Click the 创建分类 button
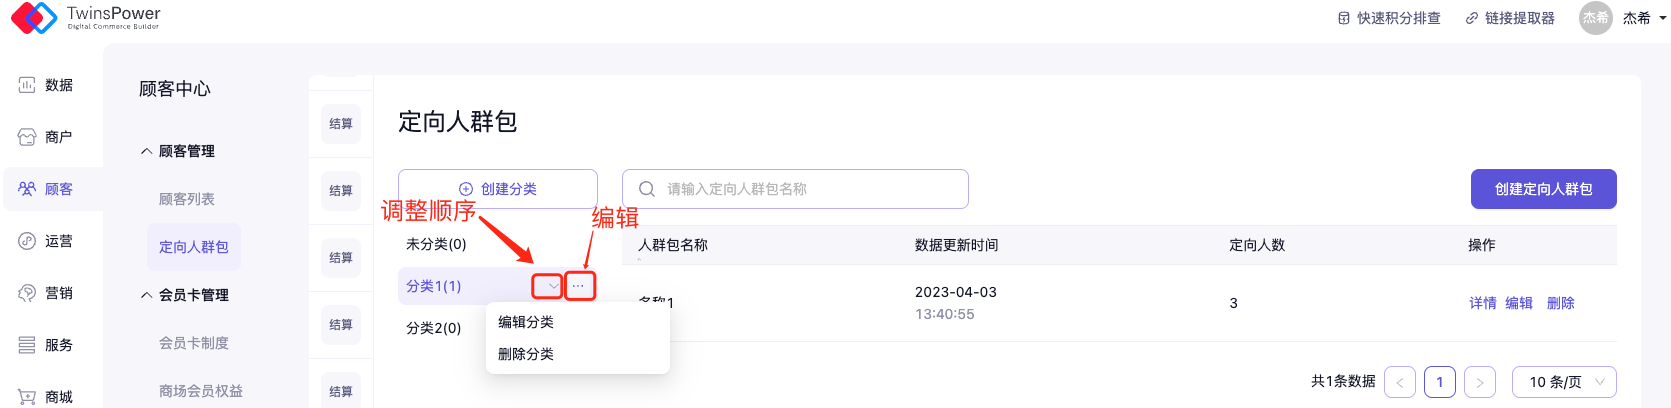The image size is (1671, 408). (x=498, y=189)
